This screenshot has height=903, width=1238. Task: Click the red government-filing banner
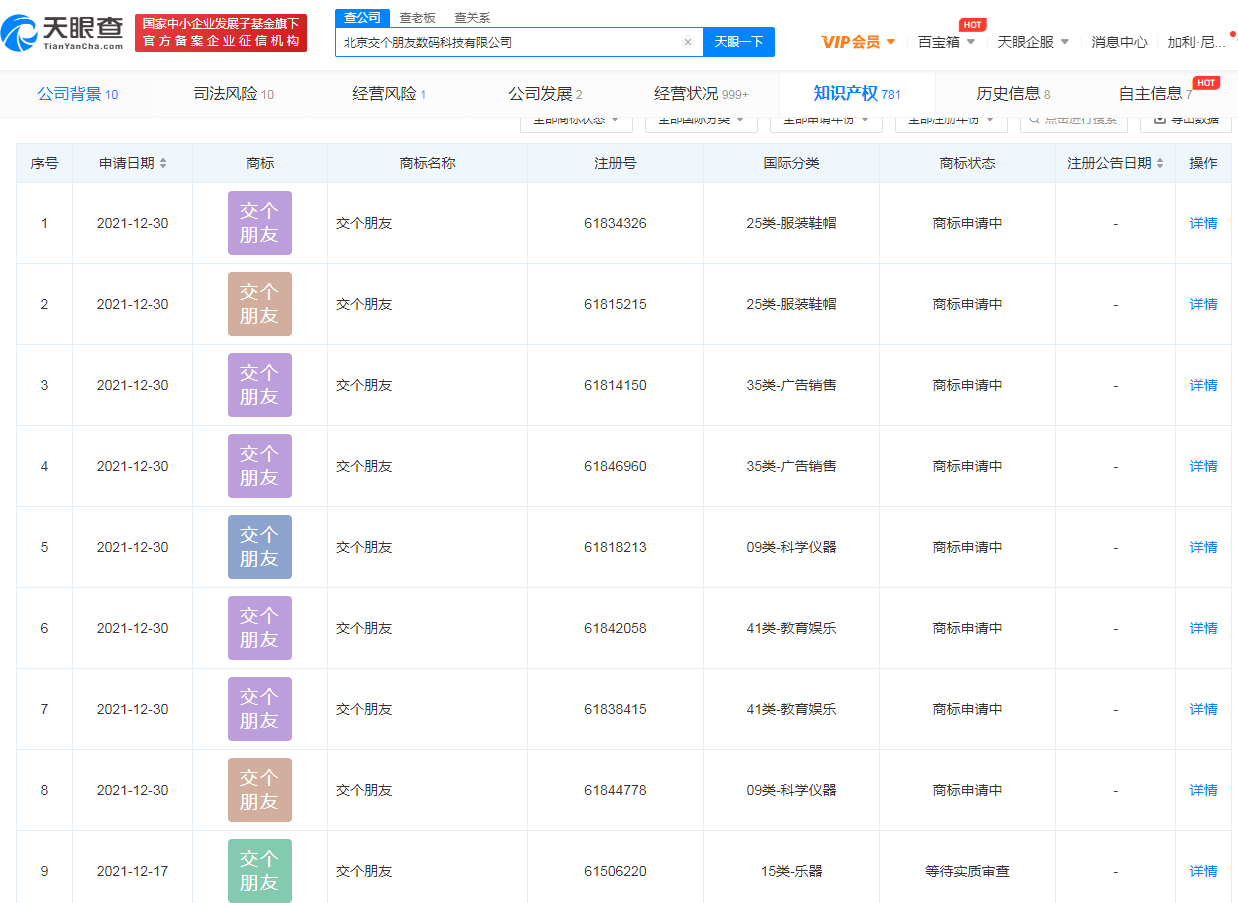tap(221, 33)
